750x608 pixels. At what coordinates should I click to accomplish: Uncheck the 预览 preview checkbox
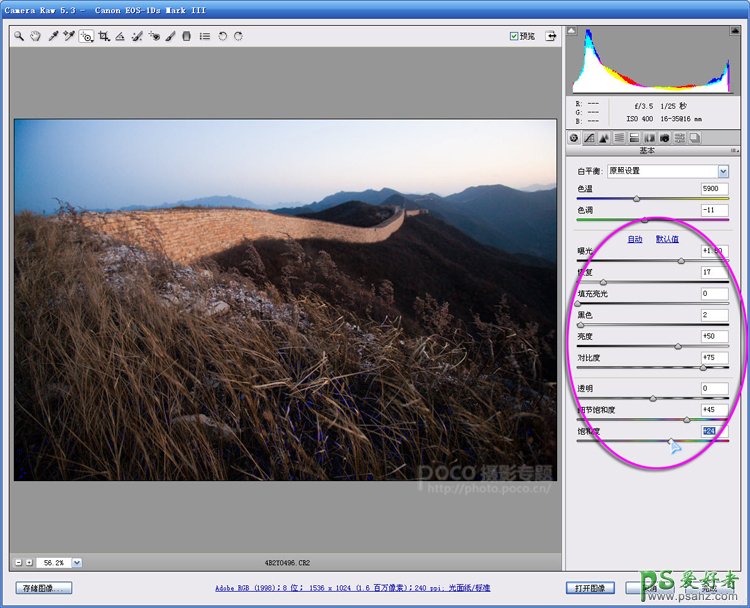514,36
